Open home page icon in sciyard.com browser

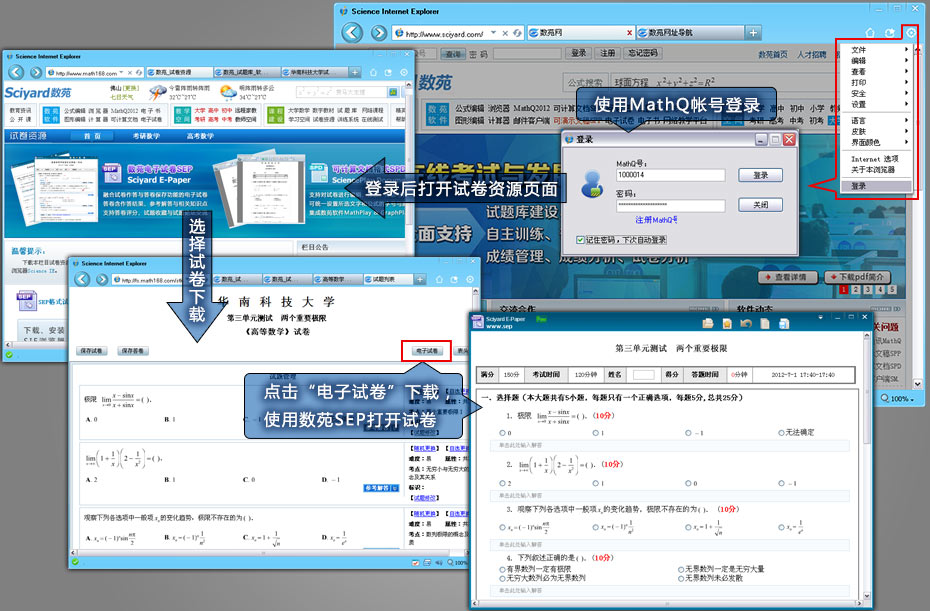point(870,33)
